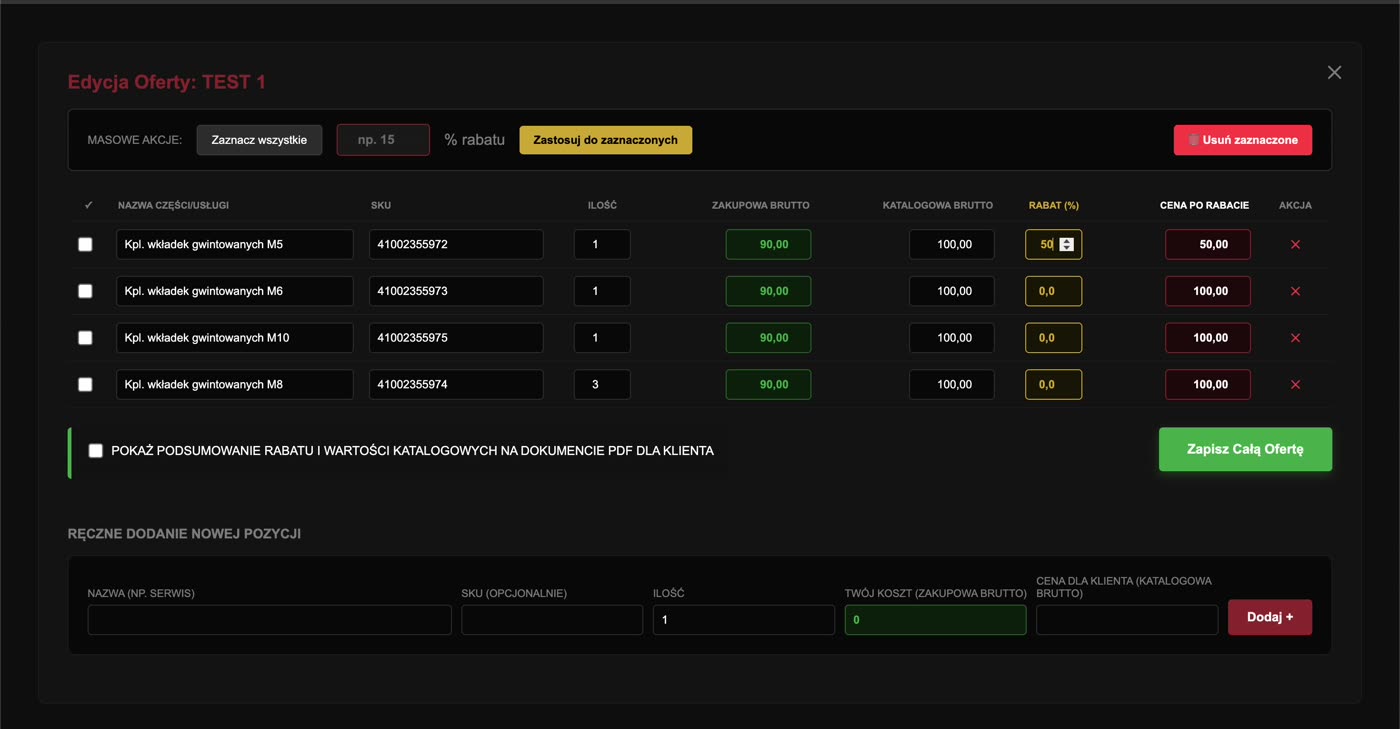Select the M10 row checkbox
The height and width of the screenshot is (729, 1400).
tap(85, 338)
